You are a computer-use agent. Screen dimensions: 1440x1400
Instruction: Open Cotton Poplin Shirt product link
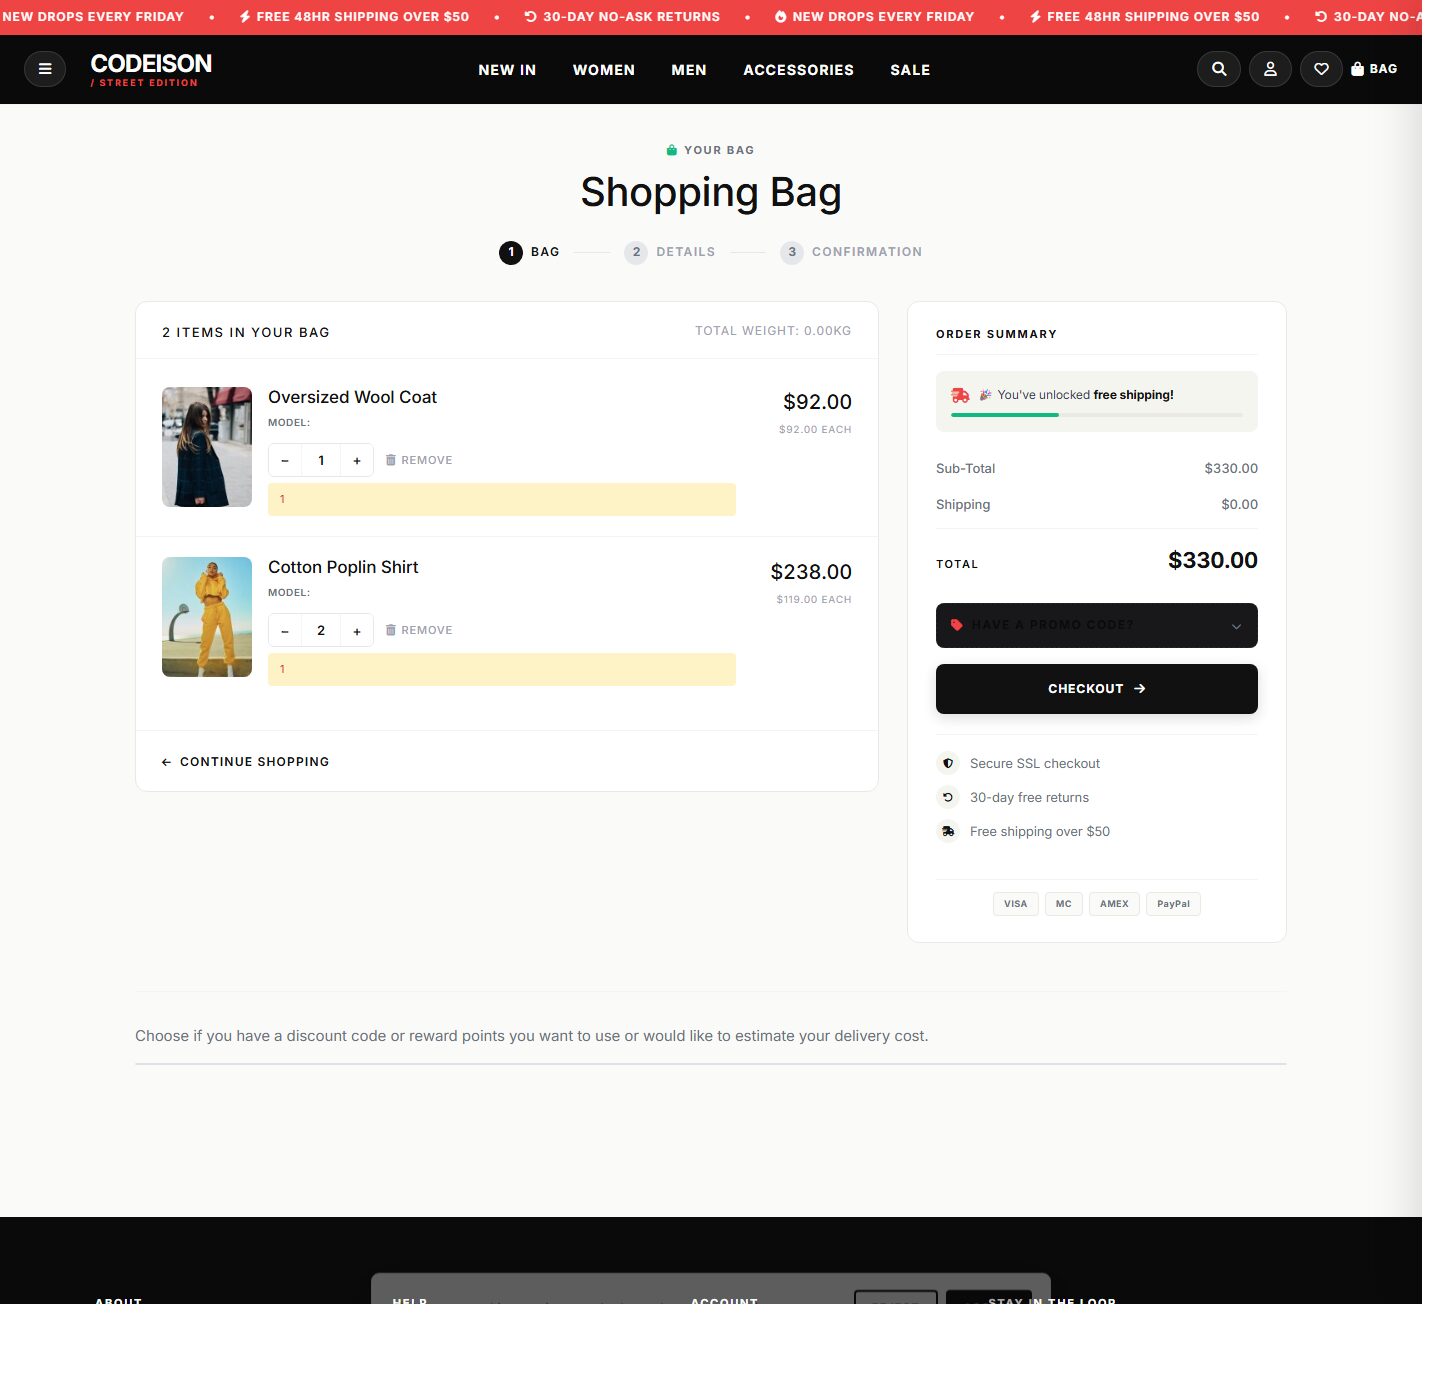click(343, 567)
